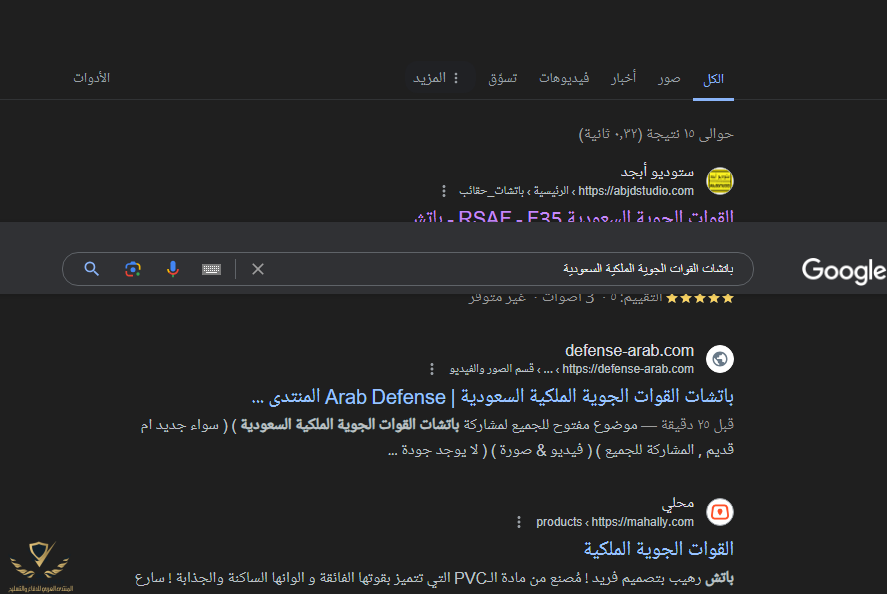887x594 pixels.
Task: Click the defense-arab.com globe favicon
Action: (x=720, y=359)
